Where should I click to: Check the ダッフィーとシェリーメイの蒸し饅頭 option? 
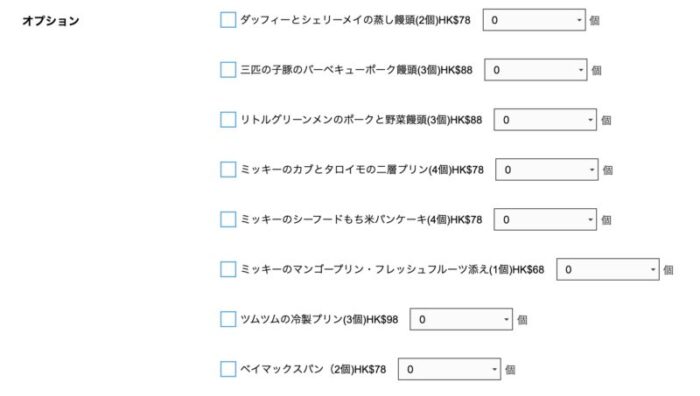228,20
